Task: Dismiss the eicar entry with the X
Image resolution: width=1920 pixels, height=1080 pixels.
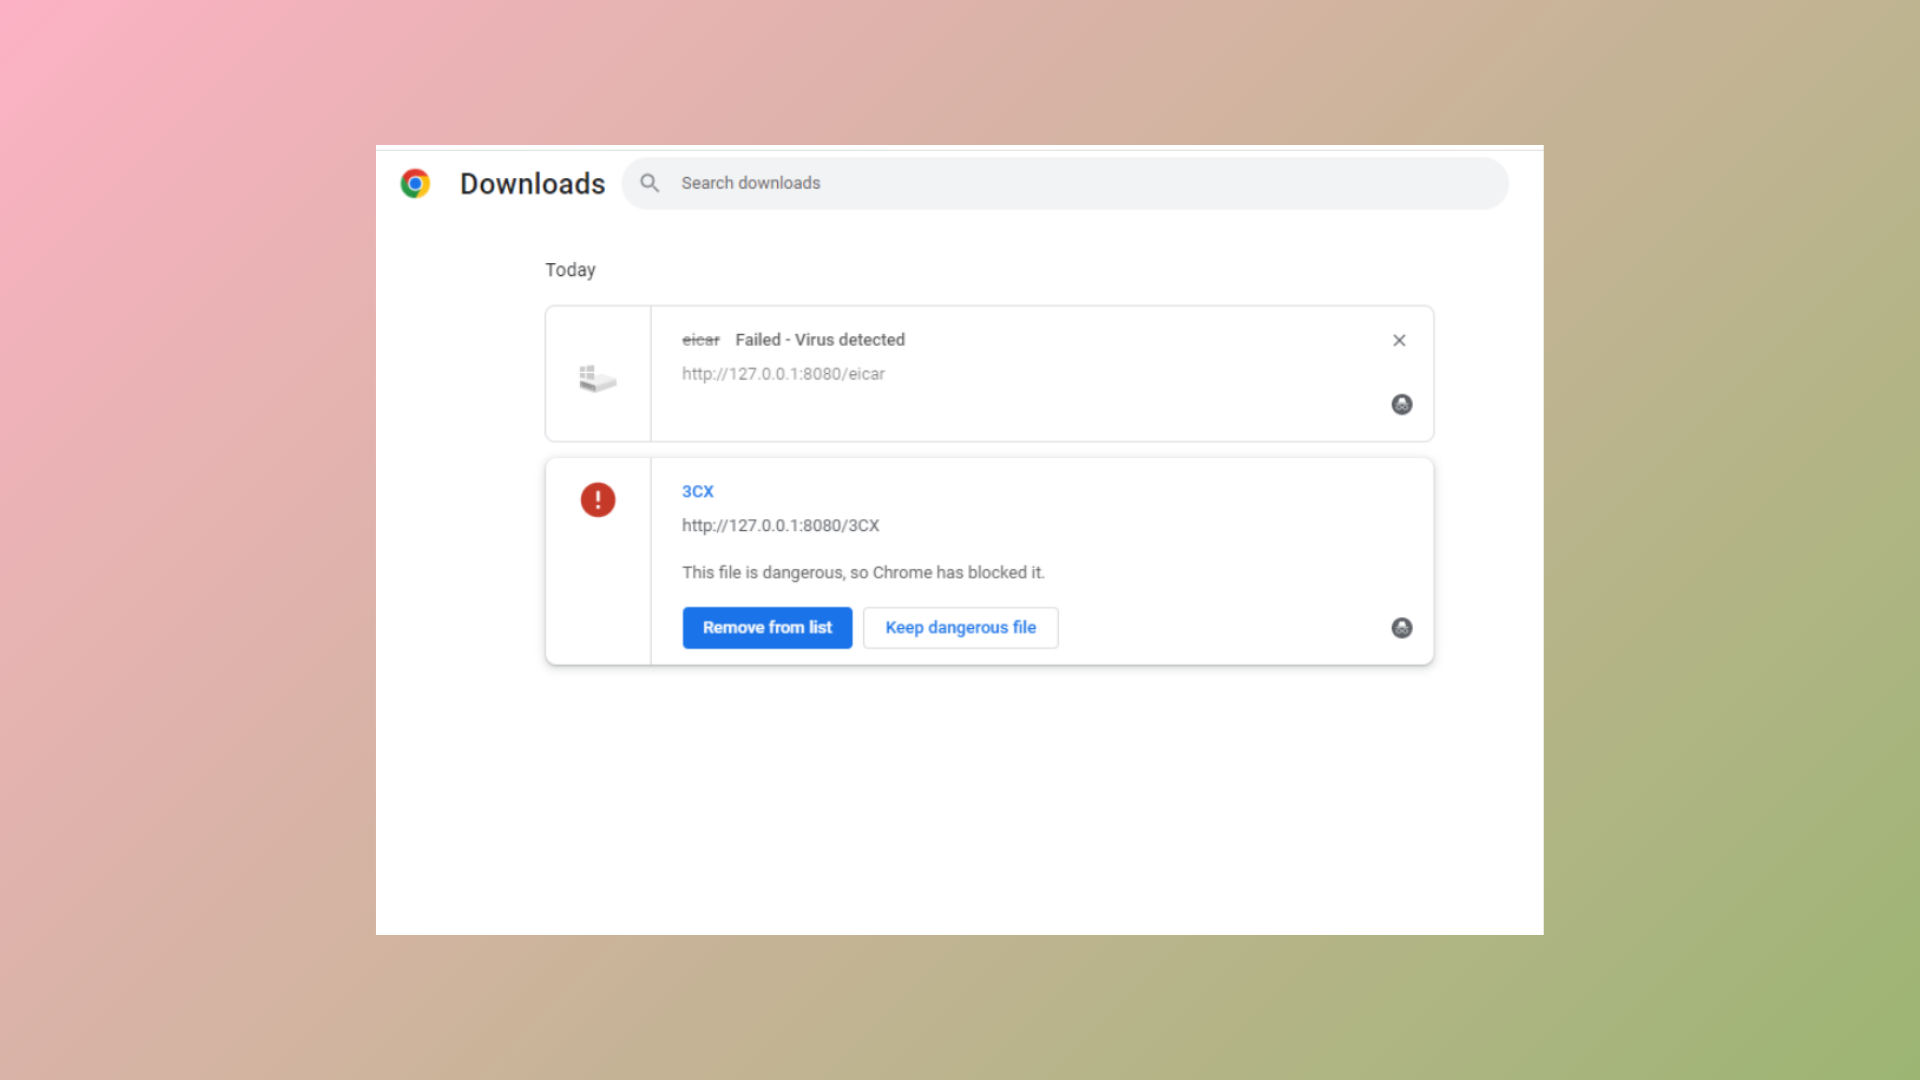Action: (1399, 340)
